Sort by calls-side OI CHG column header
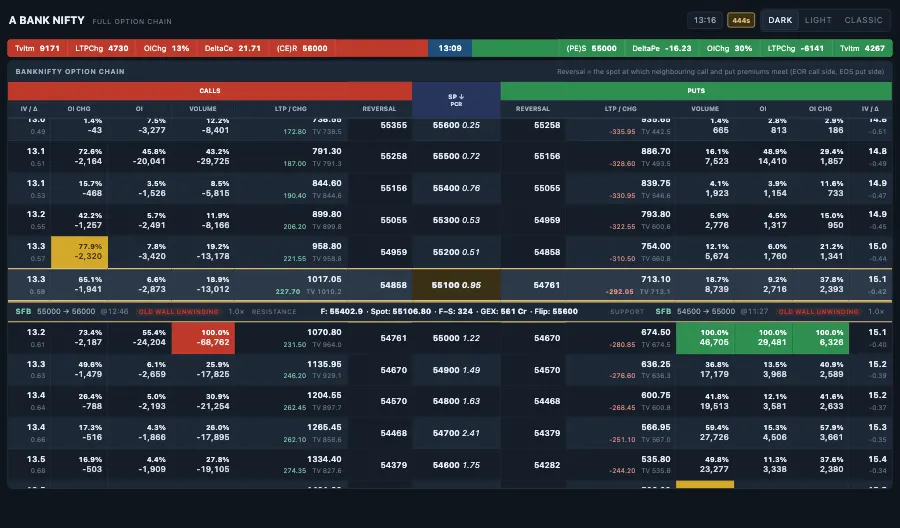900x528 pixels. (x=79, y=109)
